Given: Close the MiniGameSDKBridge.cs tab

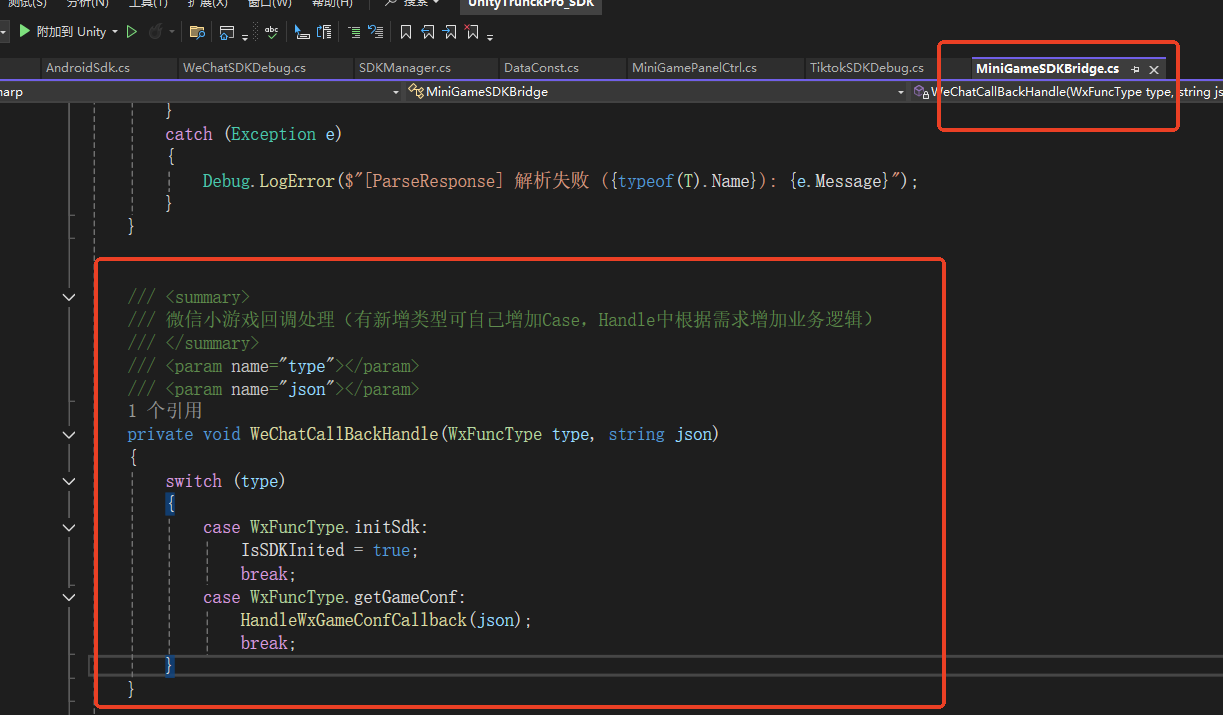Looking at the screenshot, I should tap(1154, 69).
